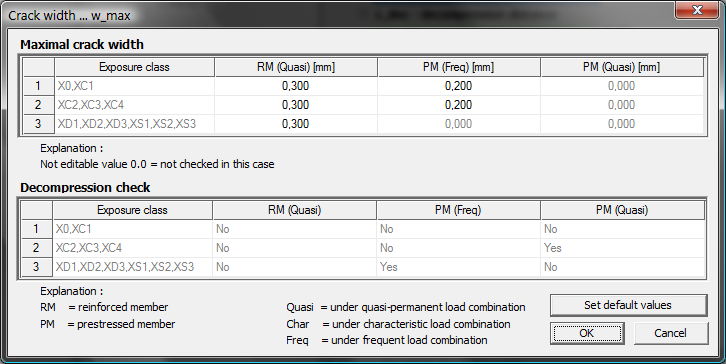Viewport: 726px width, 364px height.
Task: Click RM (Quasi) [mm] column header
Action: 296,67
